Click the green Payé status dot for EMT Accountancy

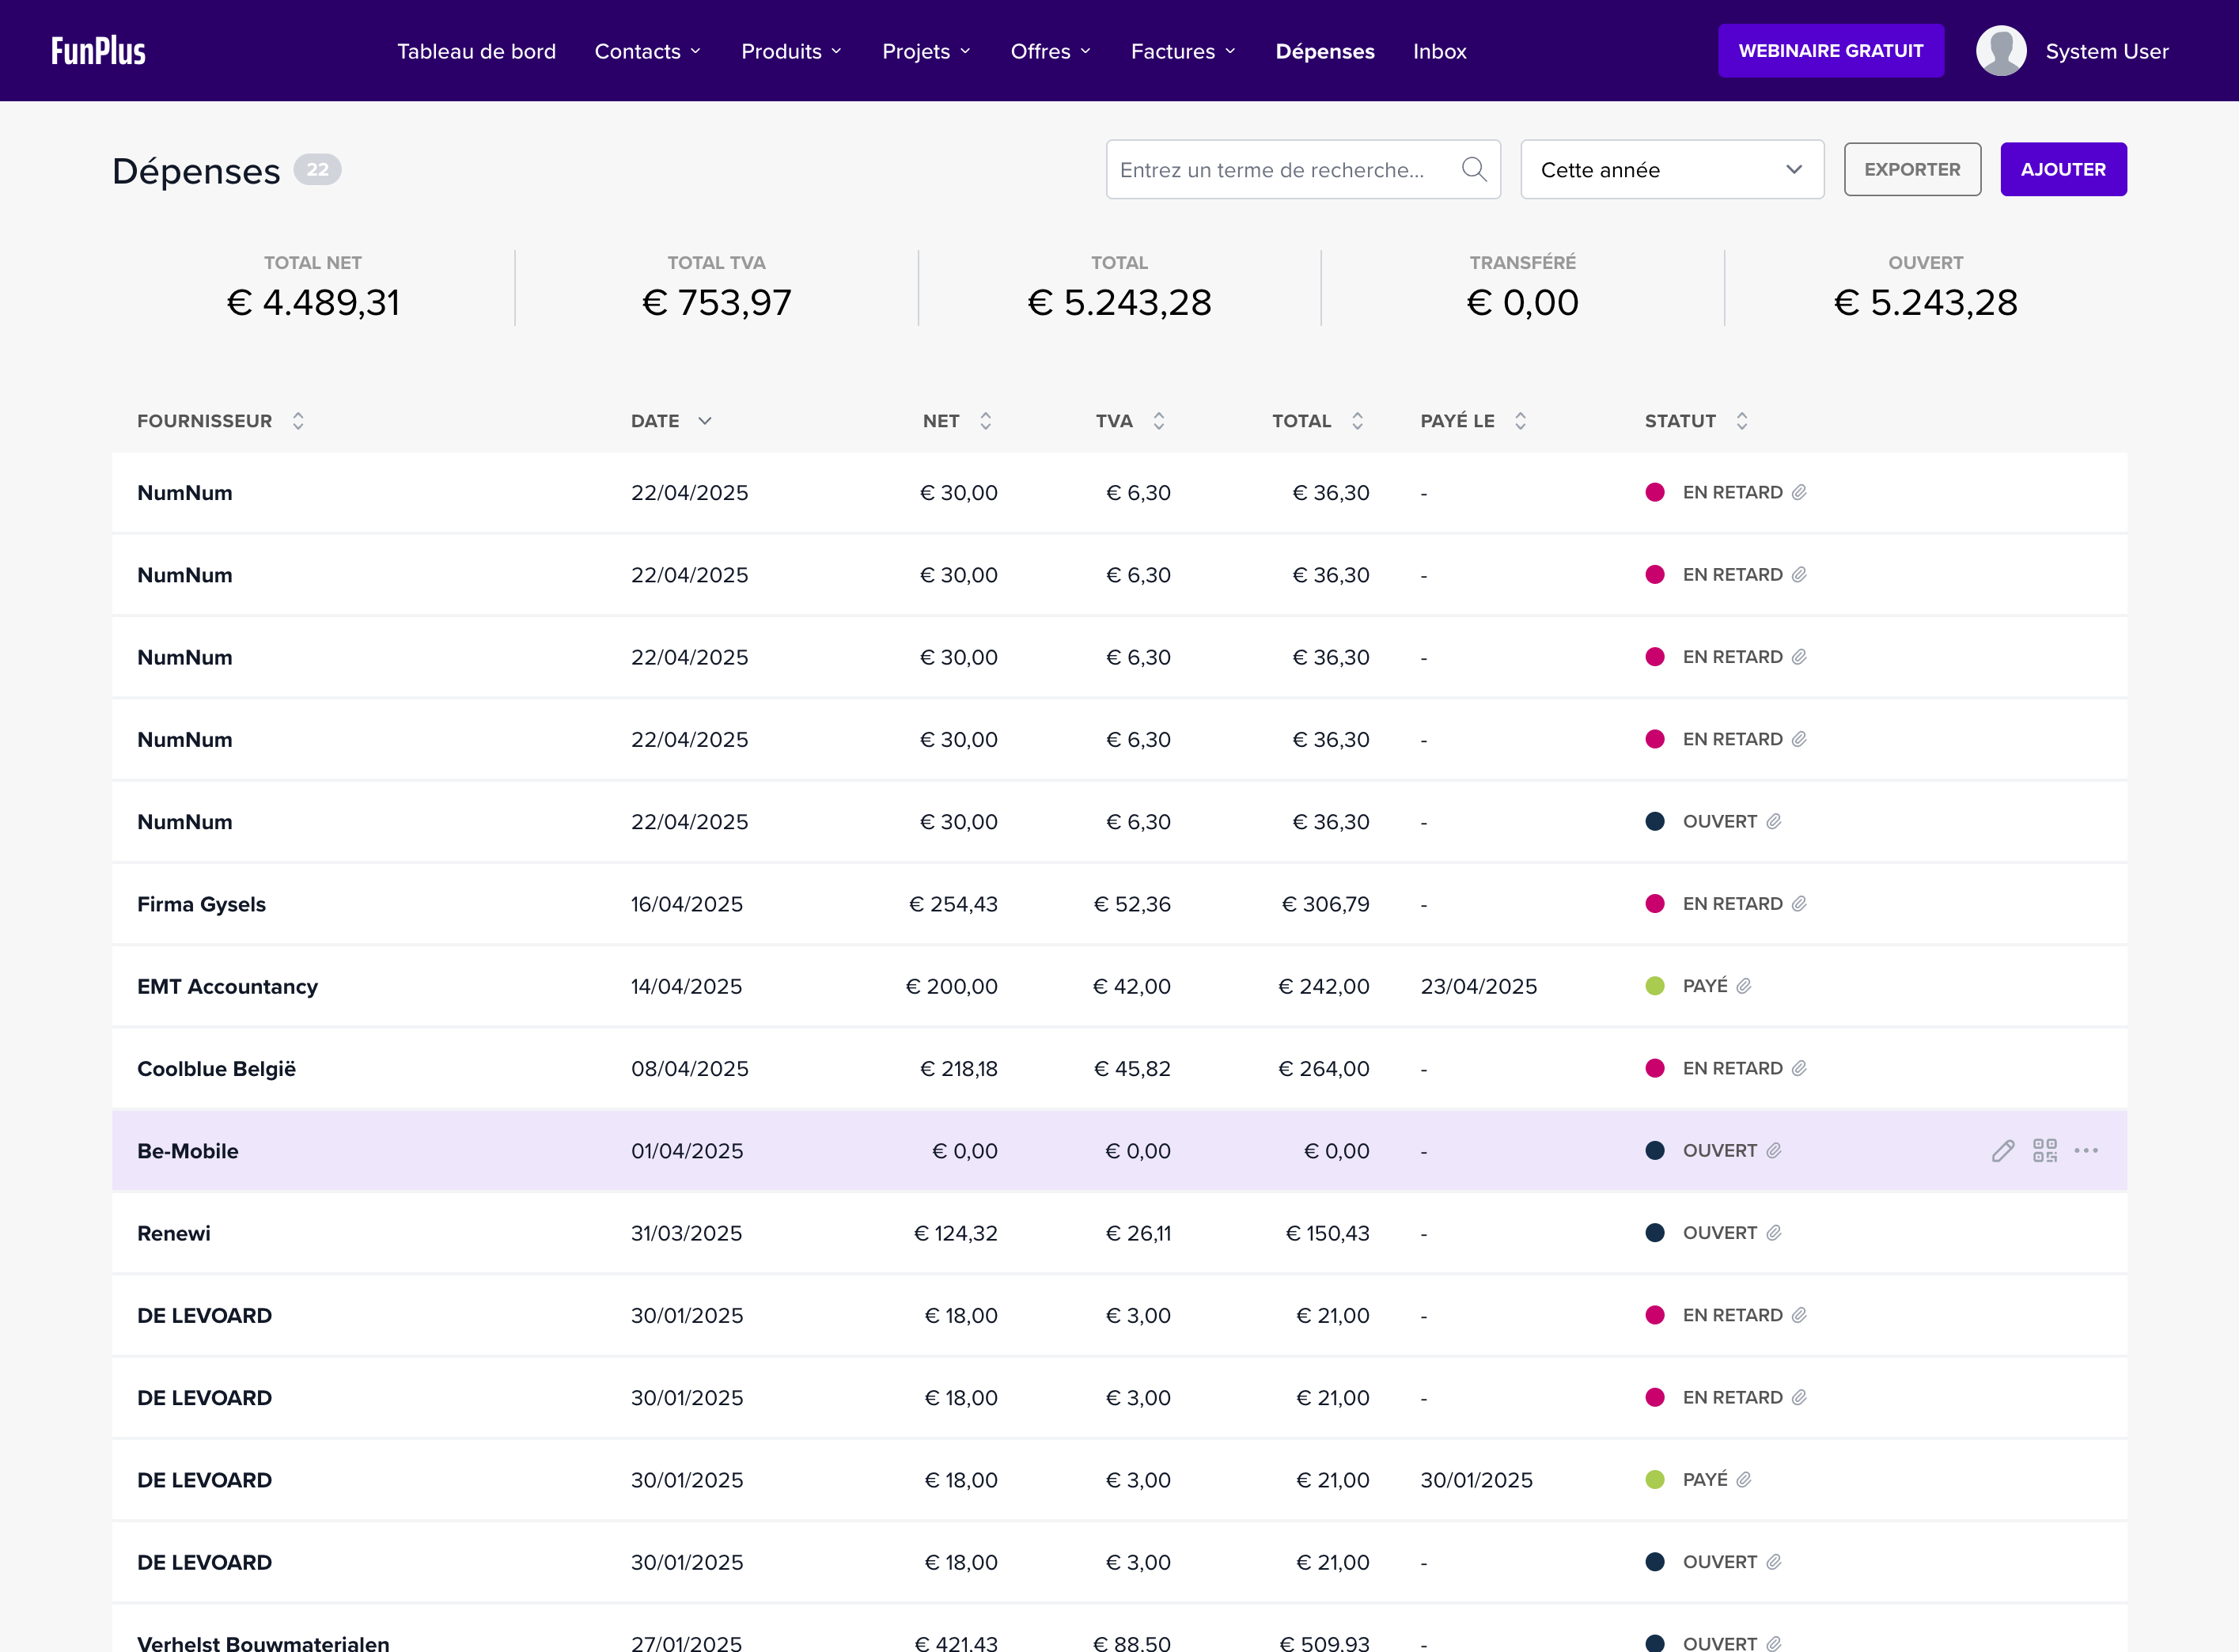tap(1655, 986)
